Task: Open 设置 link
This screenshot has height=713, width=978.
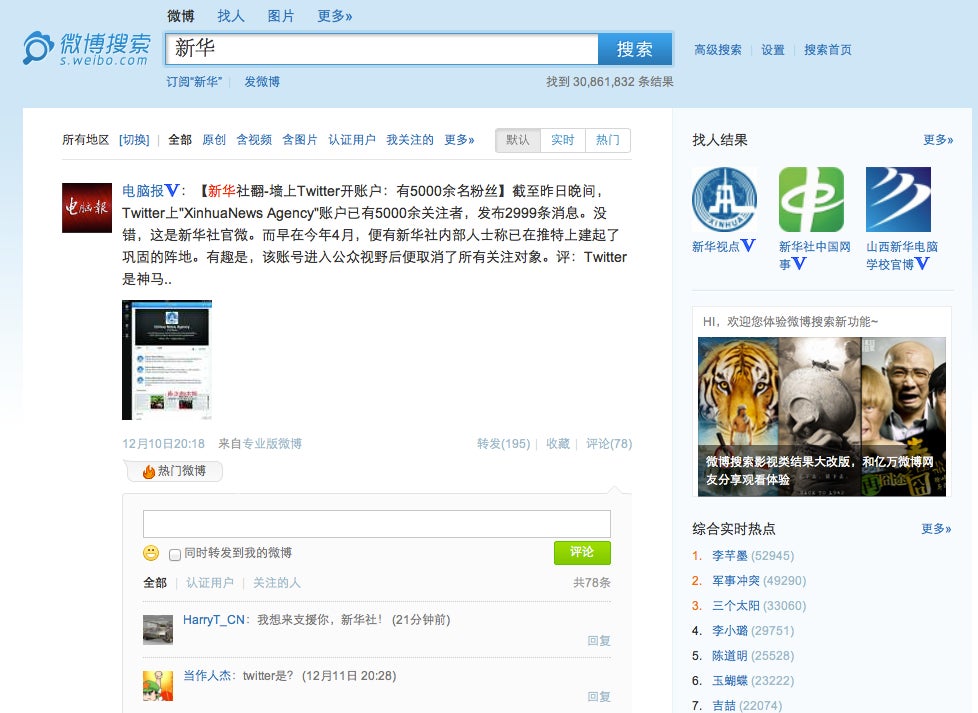Action: [x=773, y=50]
